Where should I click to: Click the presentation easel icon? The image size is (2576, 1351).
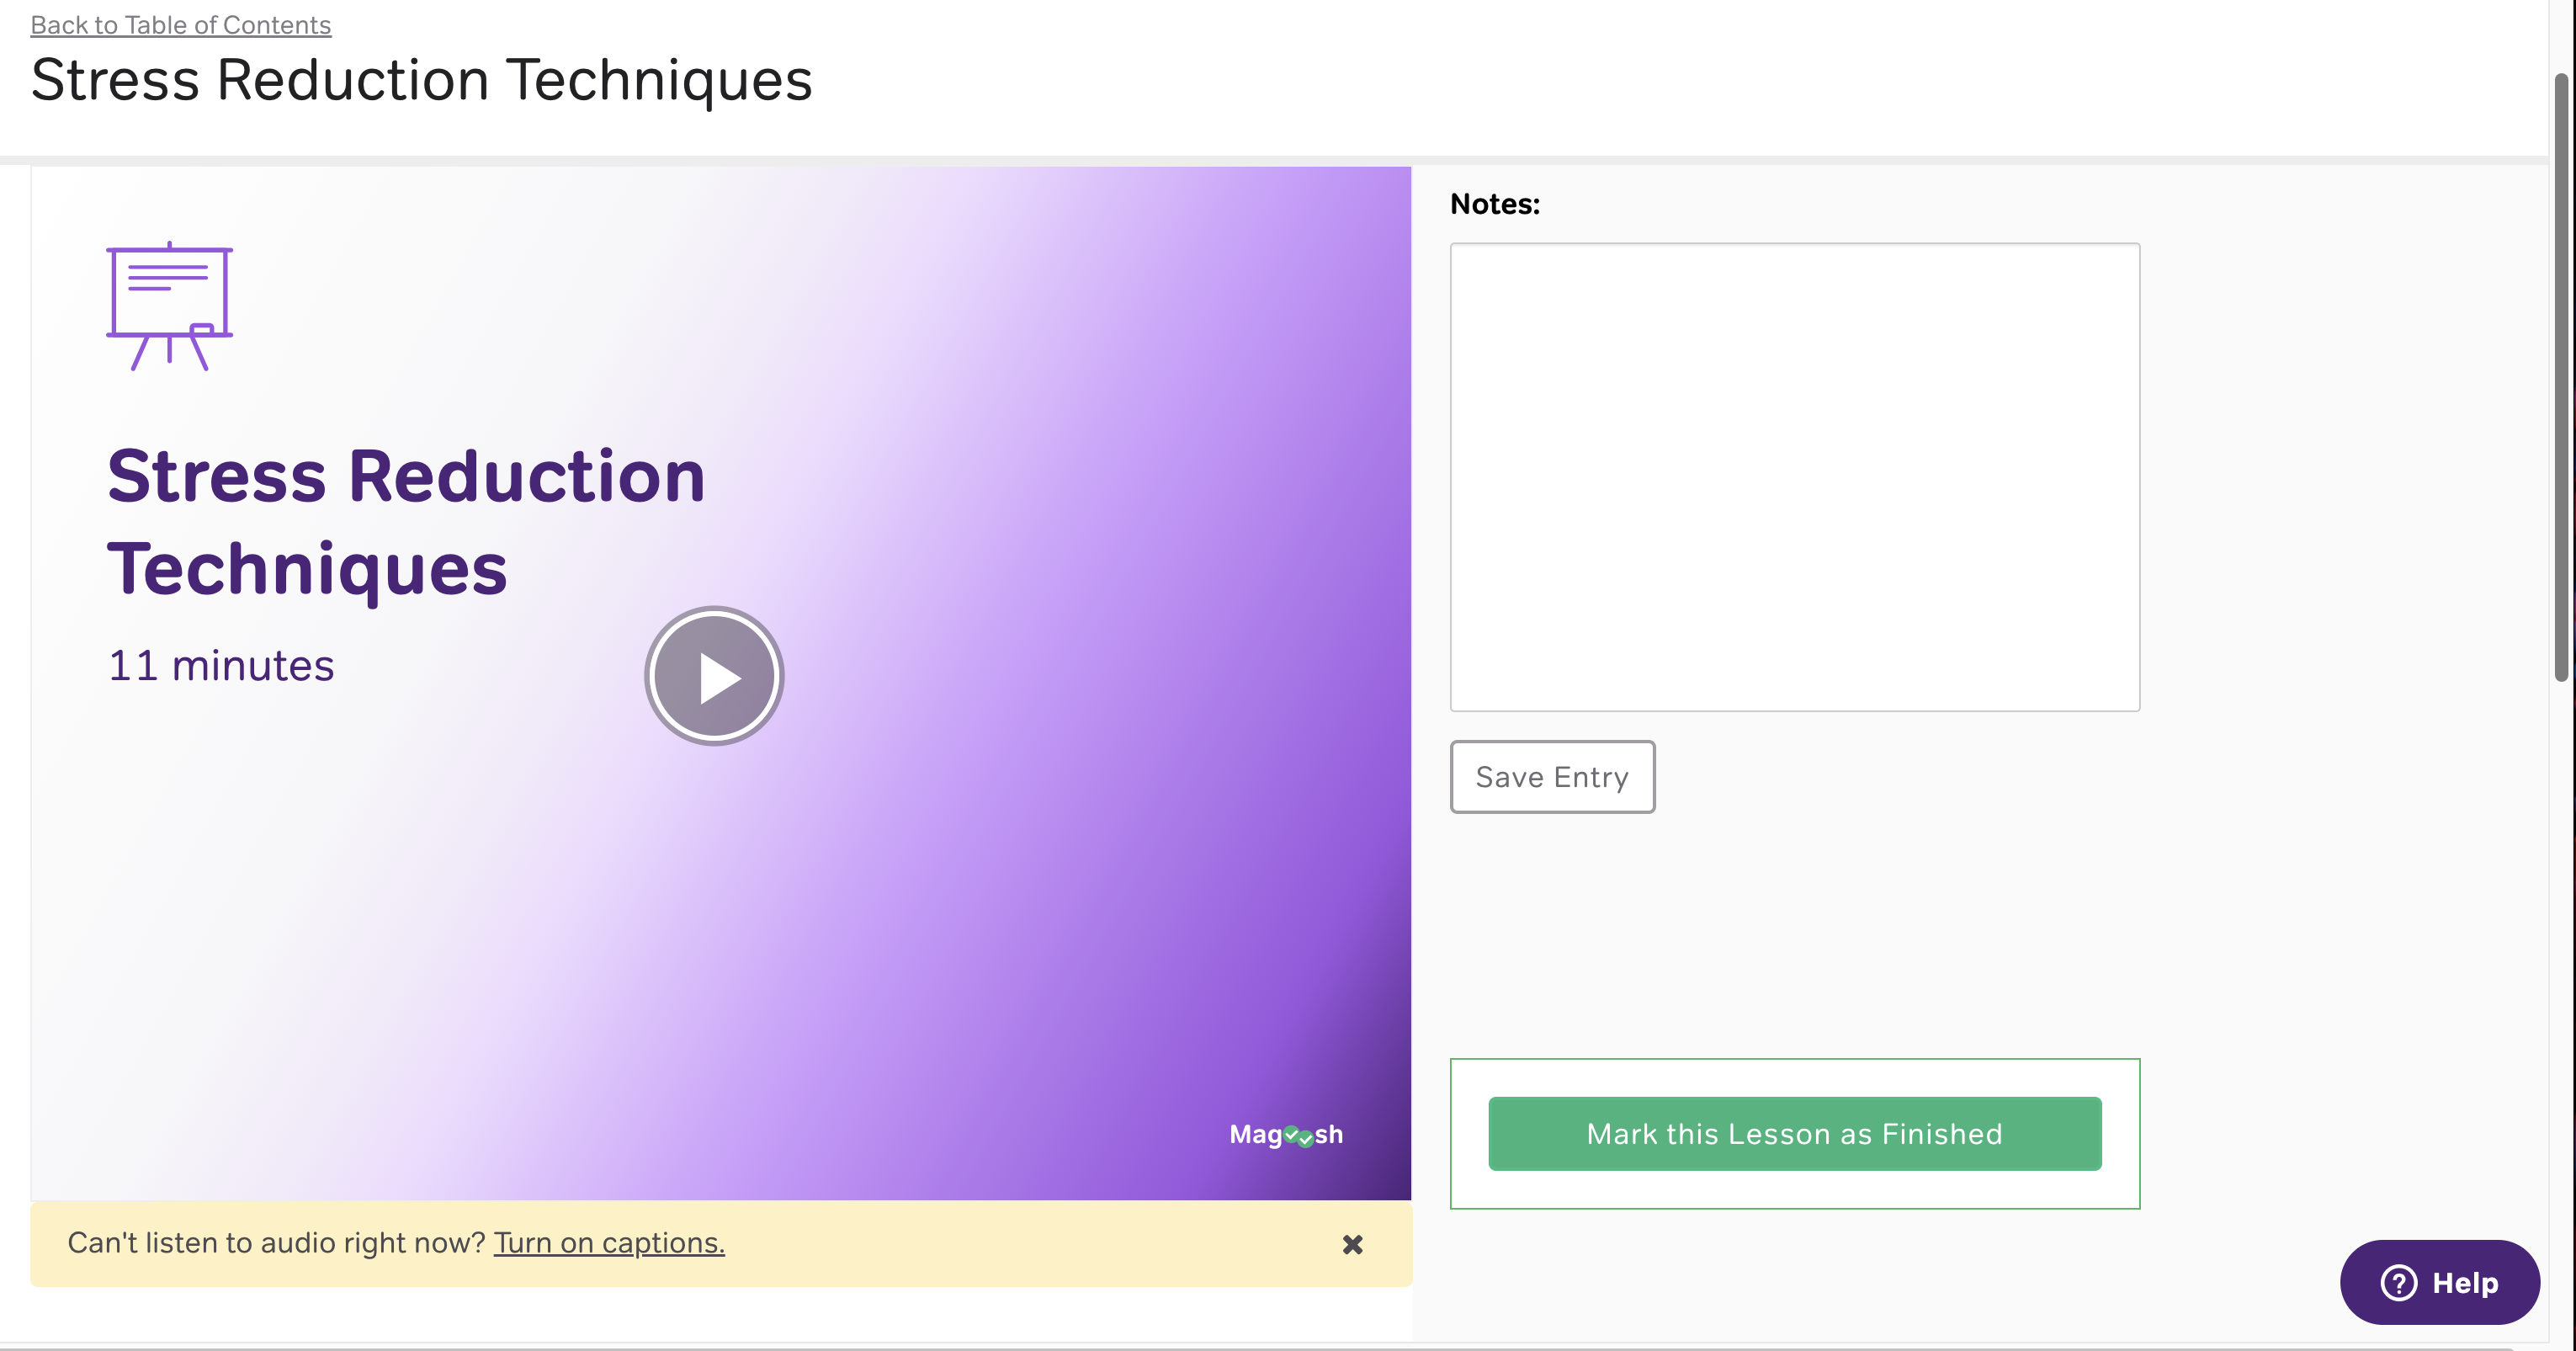[x=169, y=306]
